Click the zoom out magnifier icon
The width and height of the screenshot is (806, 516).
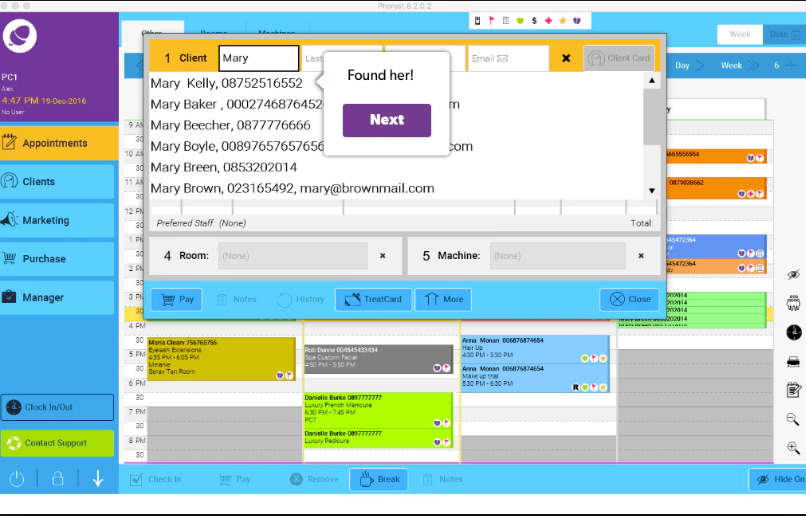click(793, 419)
